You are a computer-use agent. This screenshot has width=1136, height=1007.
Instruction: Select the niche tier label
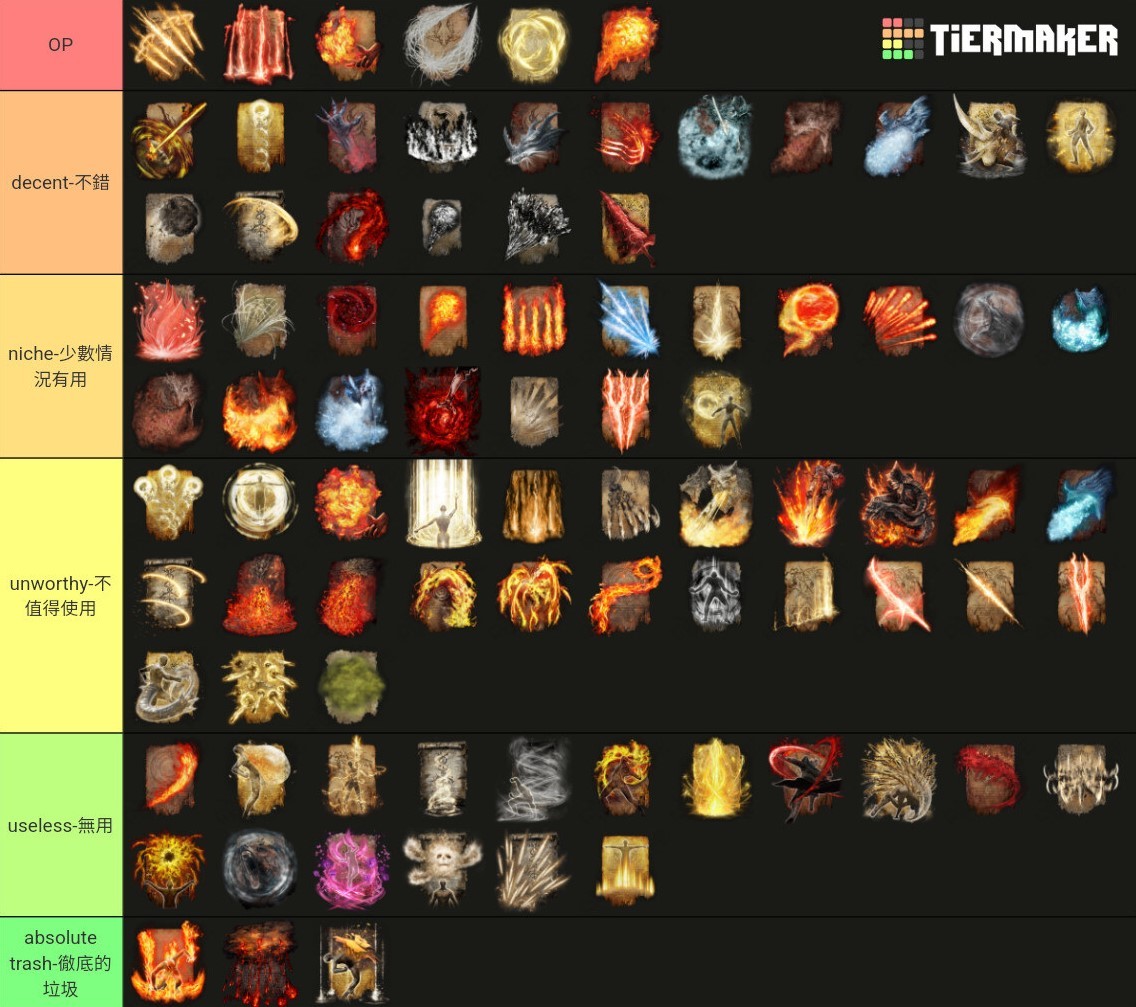pyautogui.click(x=61, y=366)
